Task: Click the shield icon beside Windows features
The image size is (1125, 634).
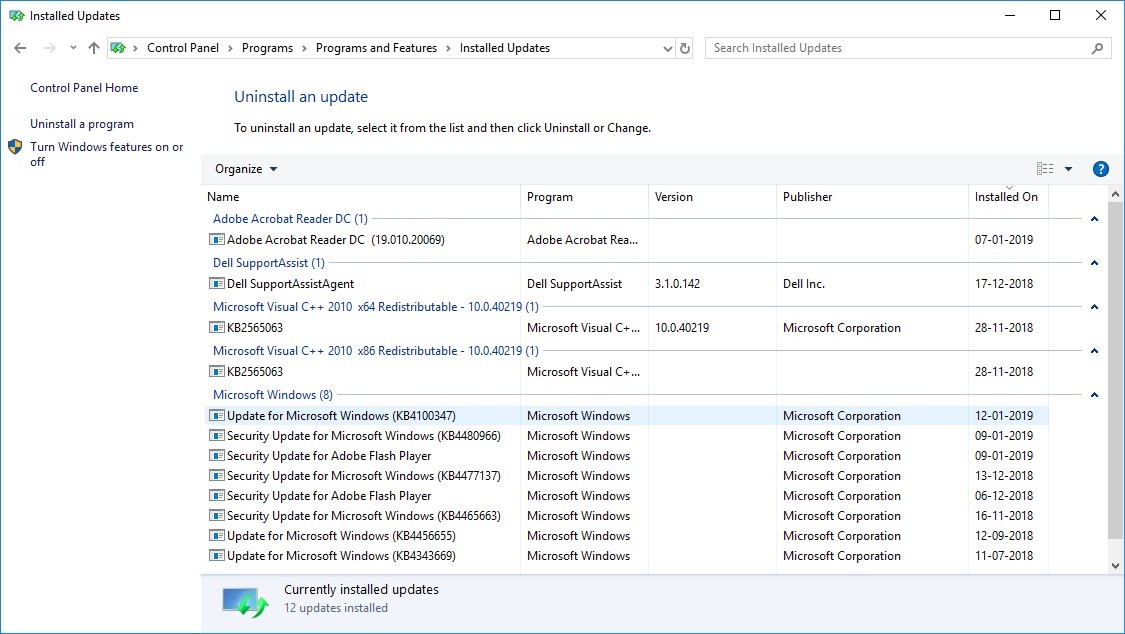Action: (15, 147)
